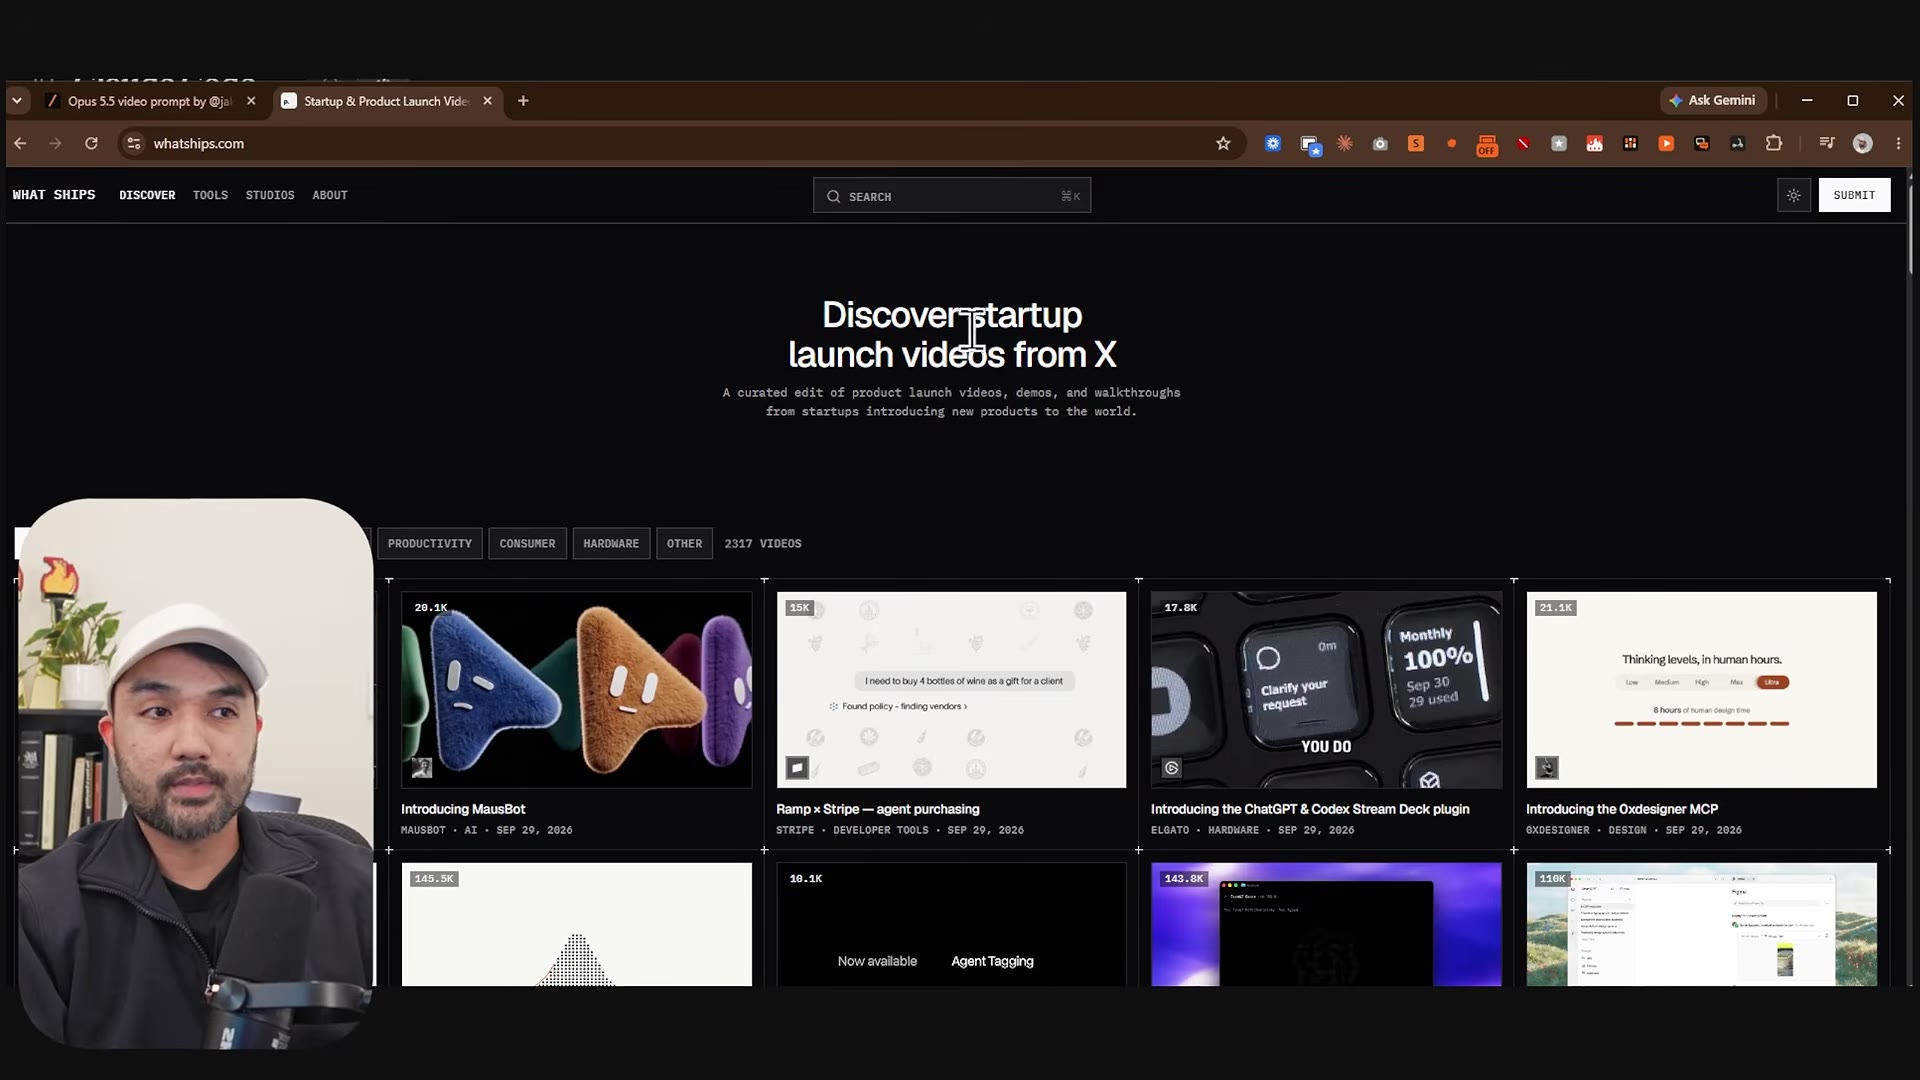Click the '2317 VIDEOS' count text
The image size is (1920, 1080).
point(763,544)
